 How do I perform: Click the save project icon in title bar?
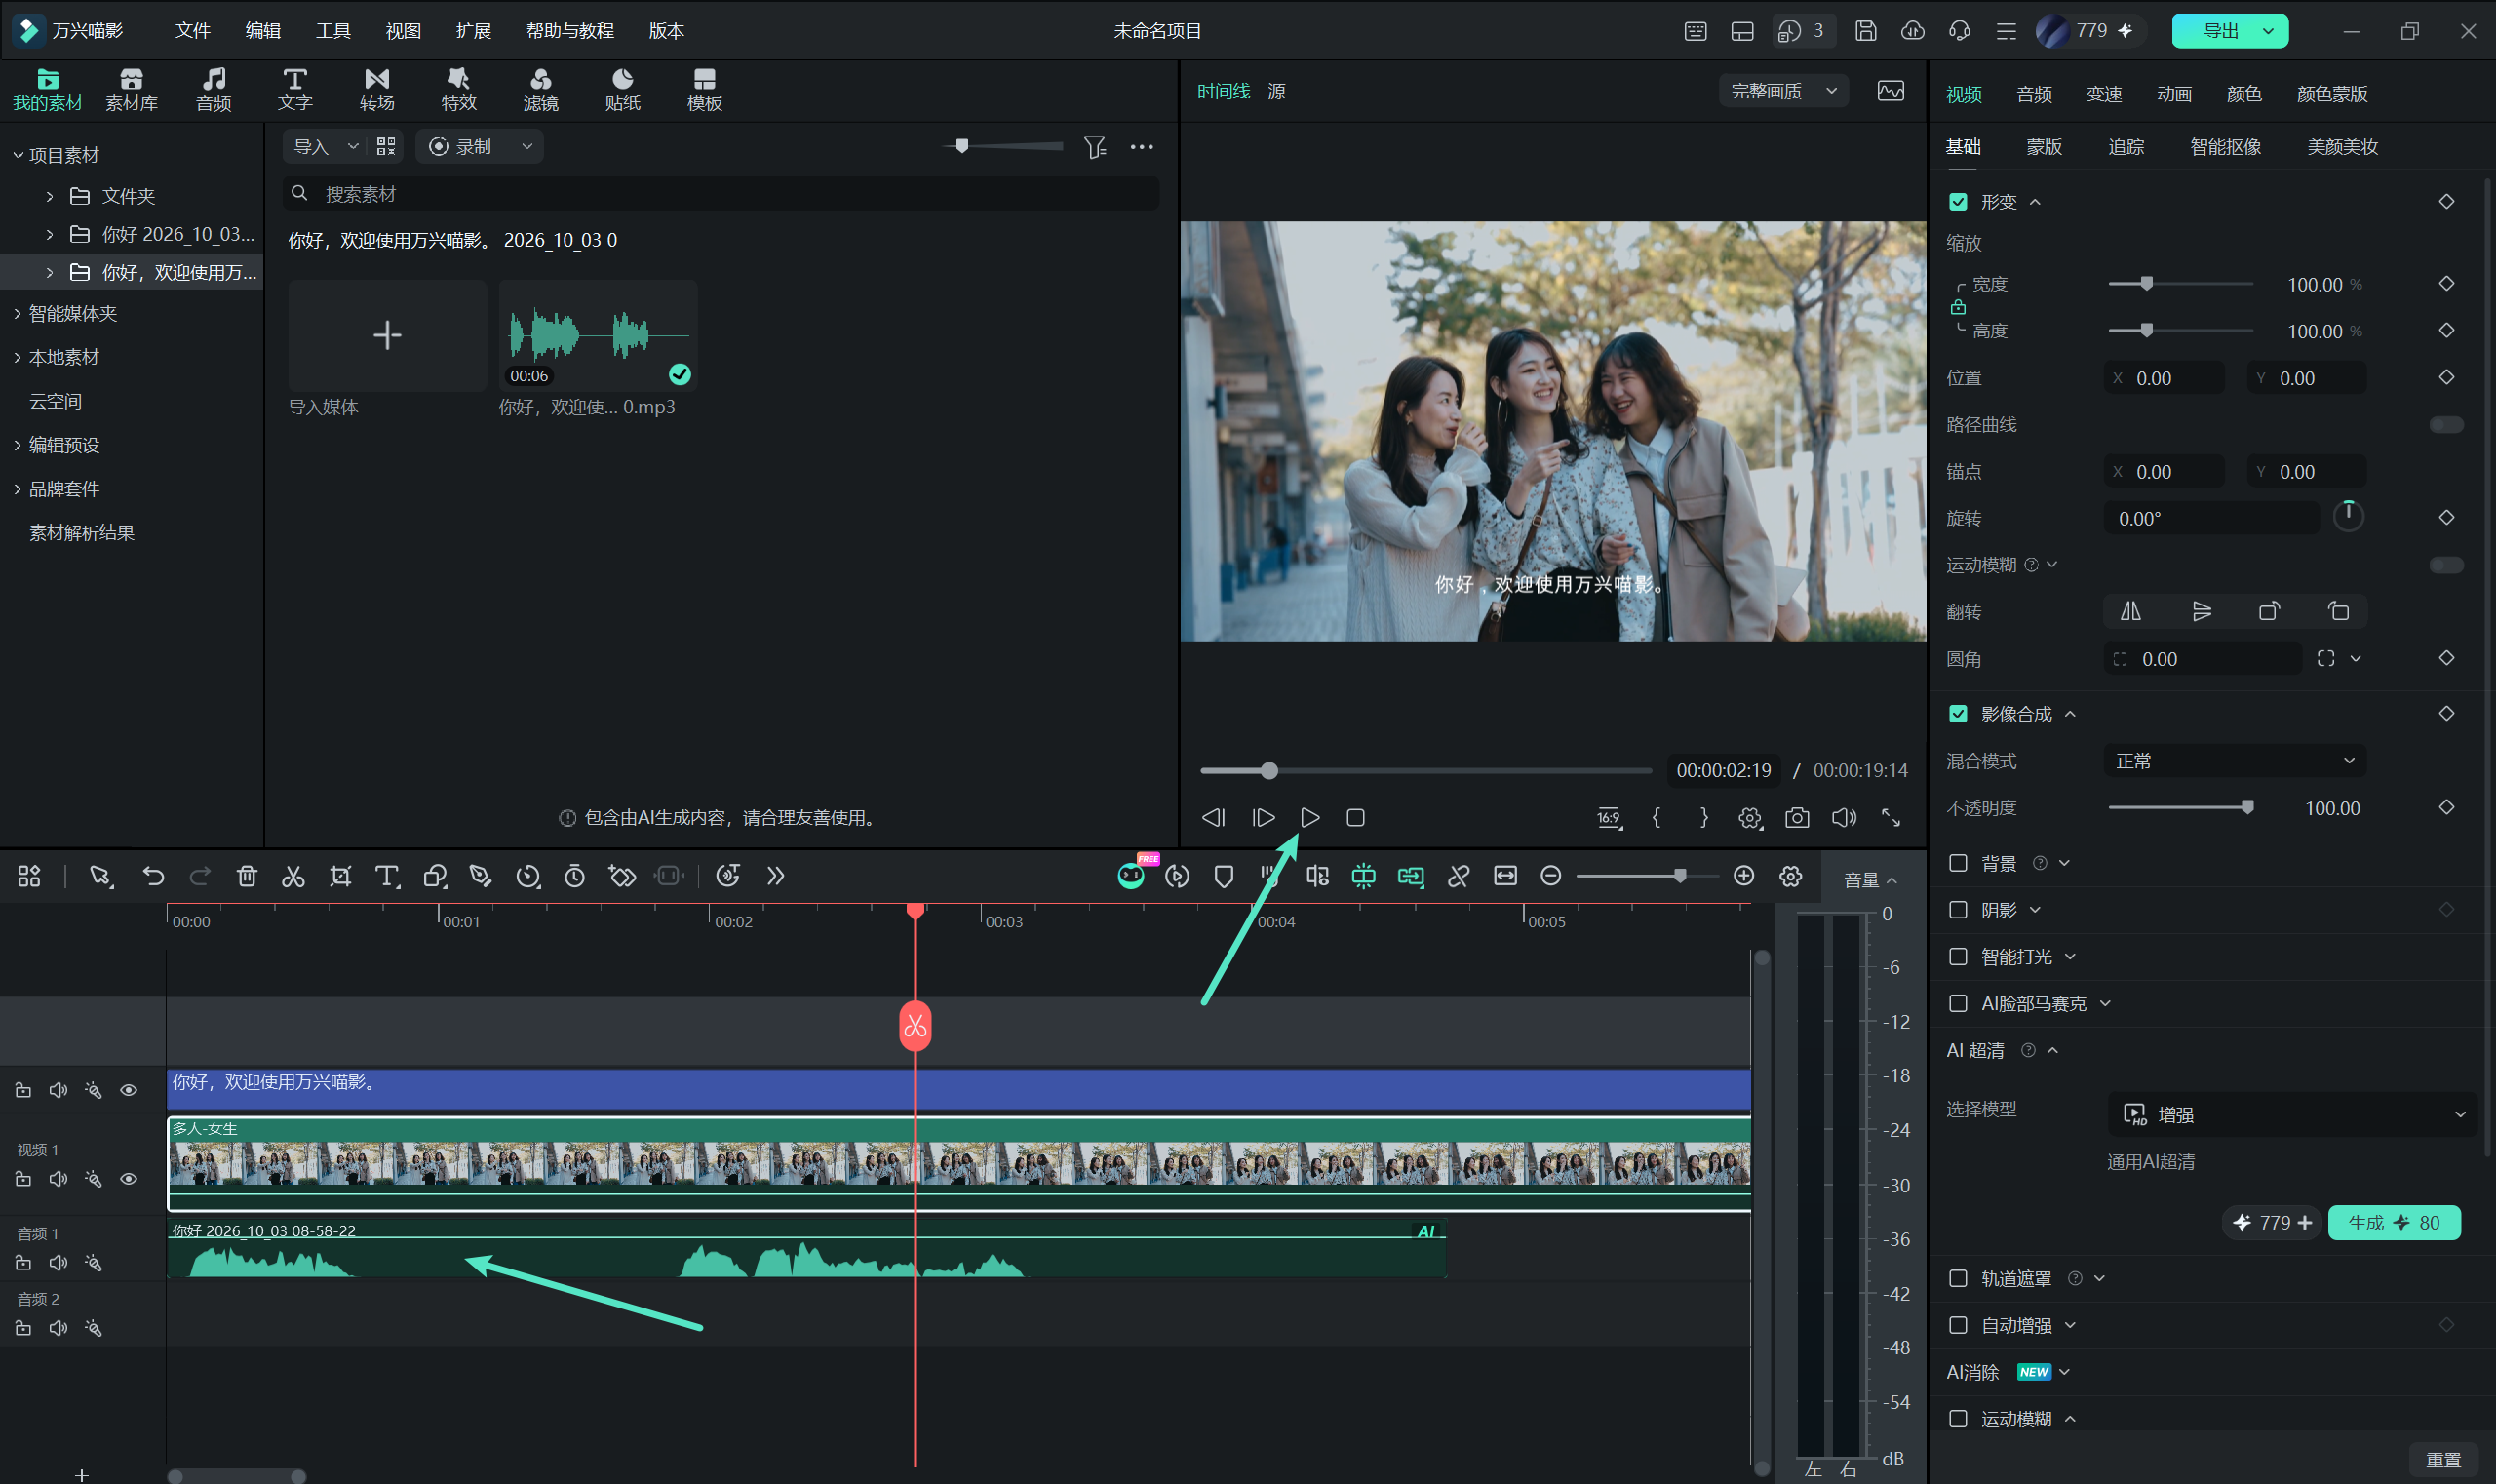pyautogui.click(x=1865, y=31)
